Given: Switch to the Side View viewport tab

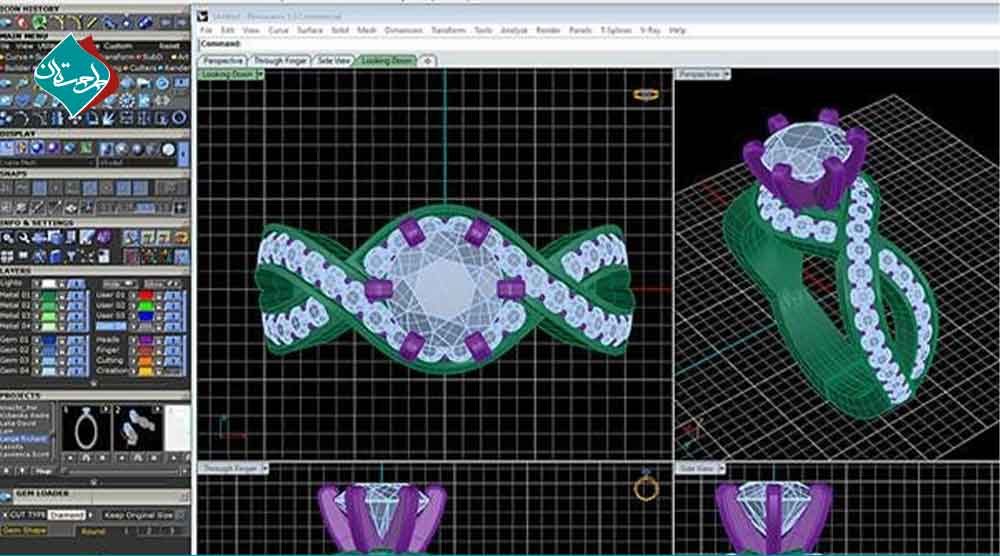Looking at the screenshot, I should click(334, 61).
